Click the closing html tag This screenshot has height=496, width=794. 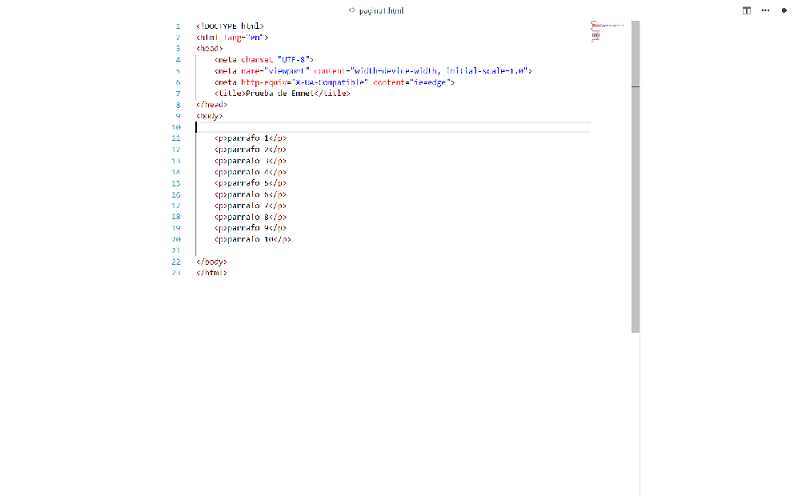(212, 273)
